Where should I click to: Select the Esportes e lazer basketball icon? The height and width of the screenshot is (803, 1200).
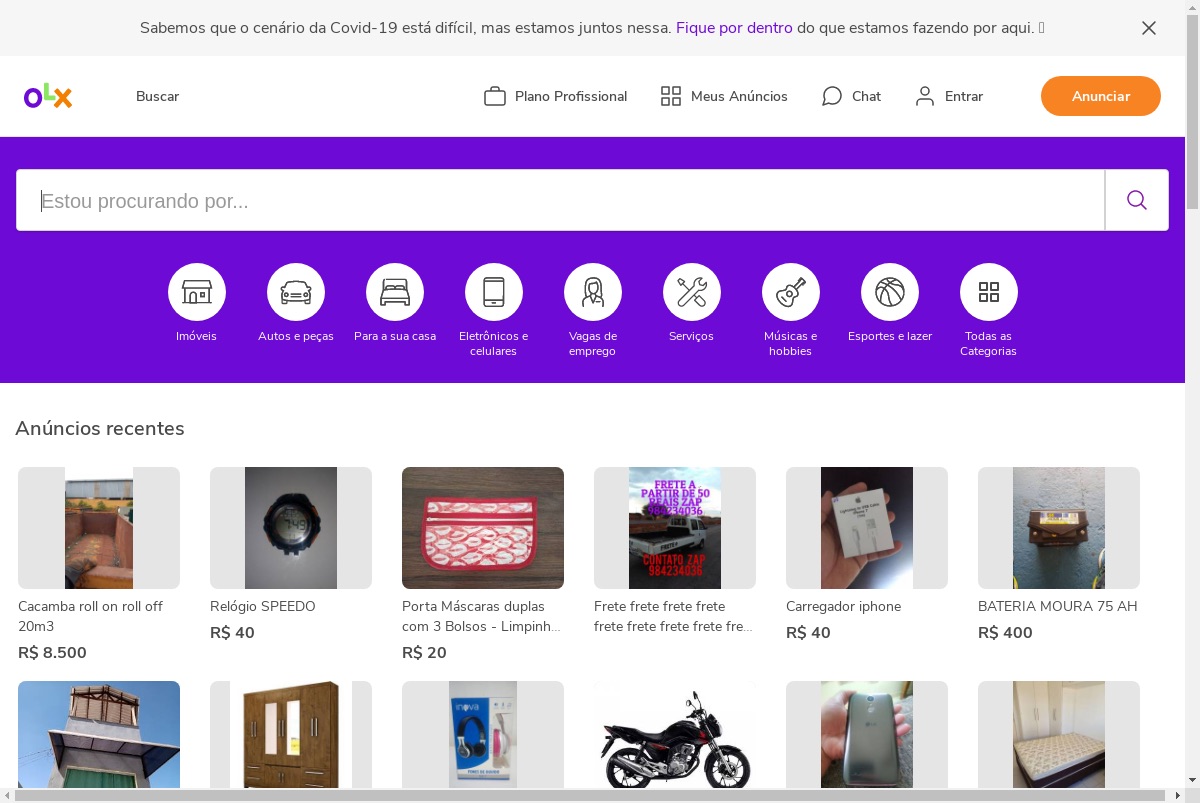pos(890,292)
